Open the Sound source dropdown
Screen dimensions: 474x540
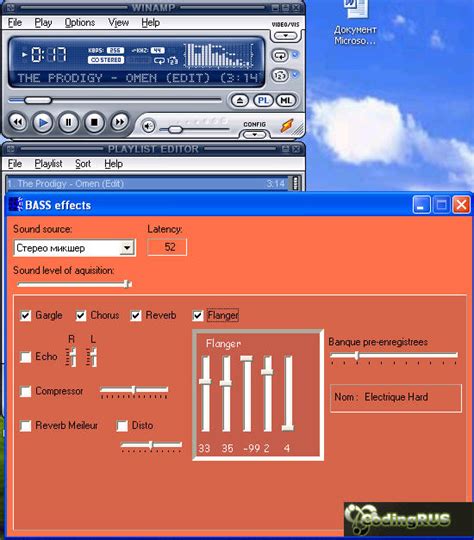point(127,248)
